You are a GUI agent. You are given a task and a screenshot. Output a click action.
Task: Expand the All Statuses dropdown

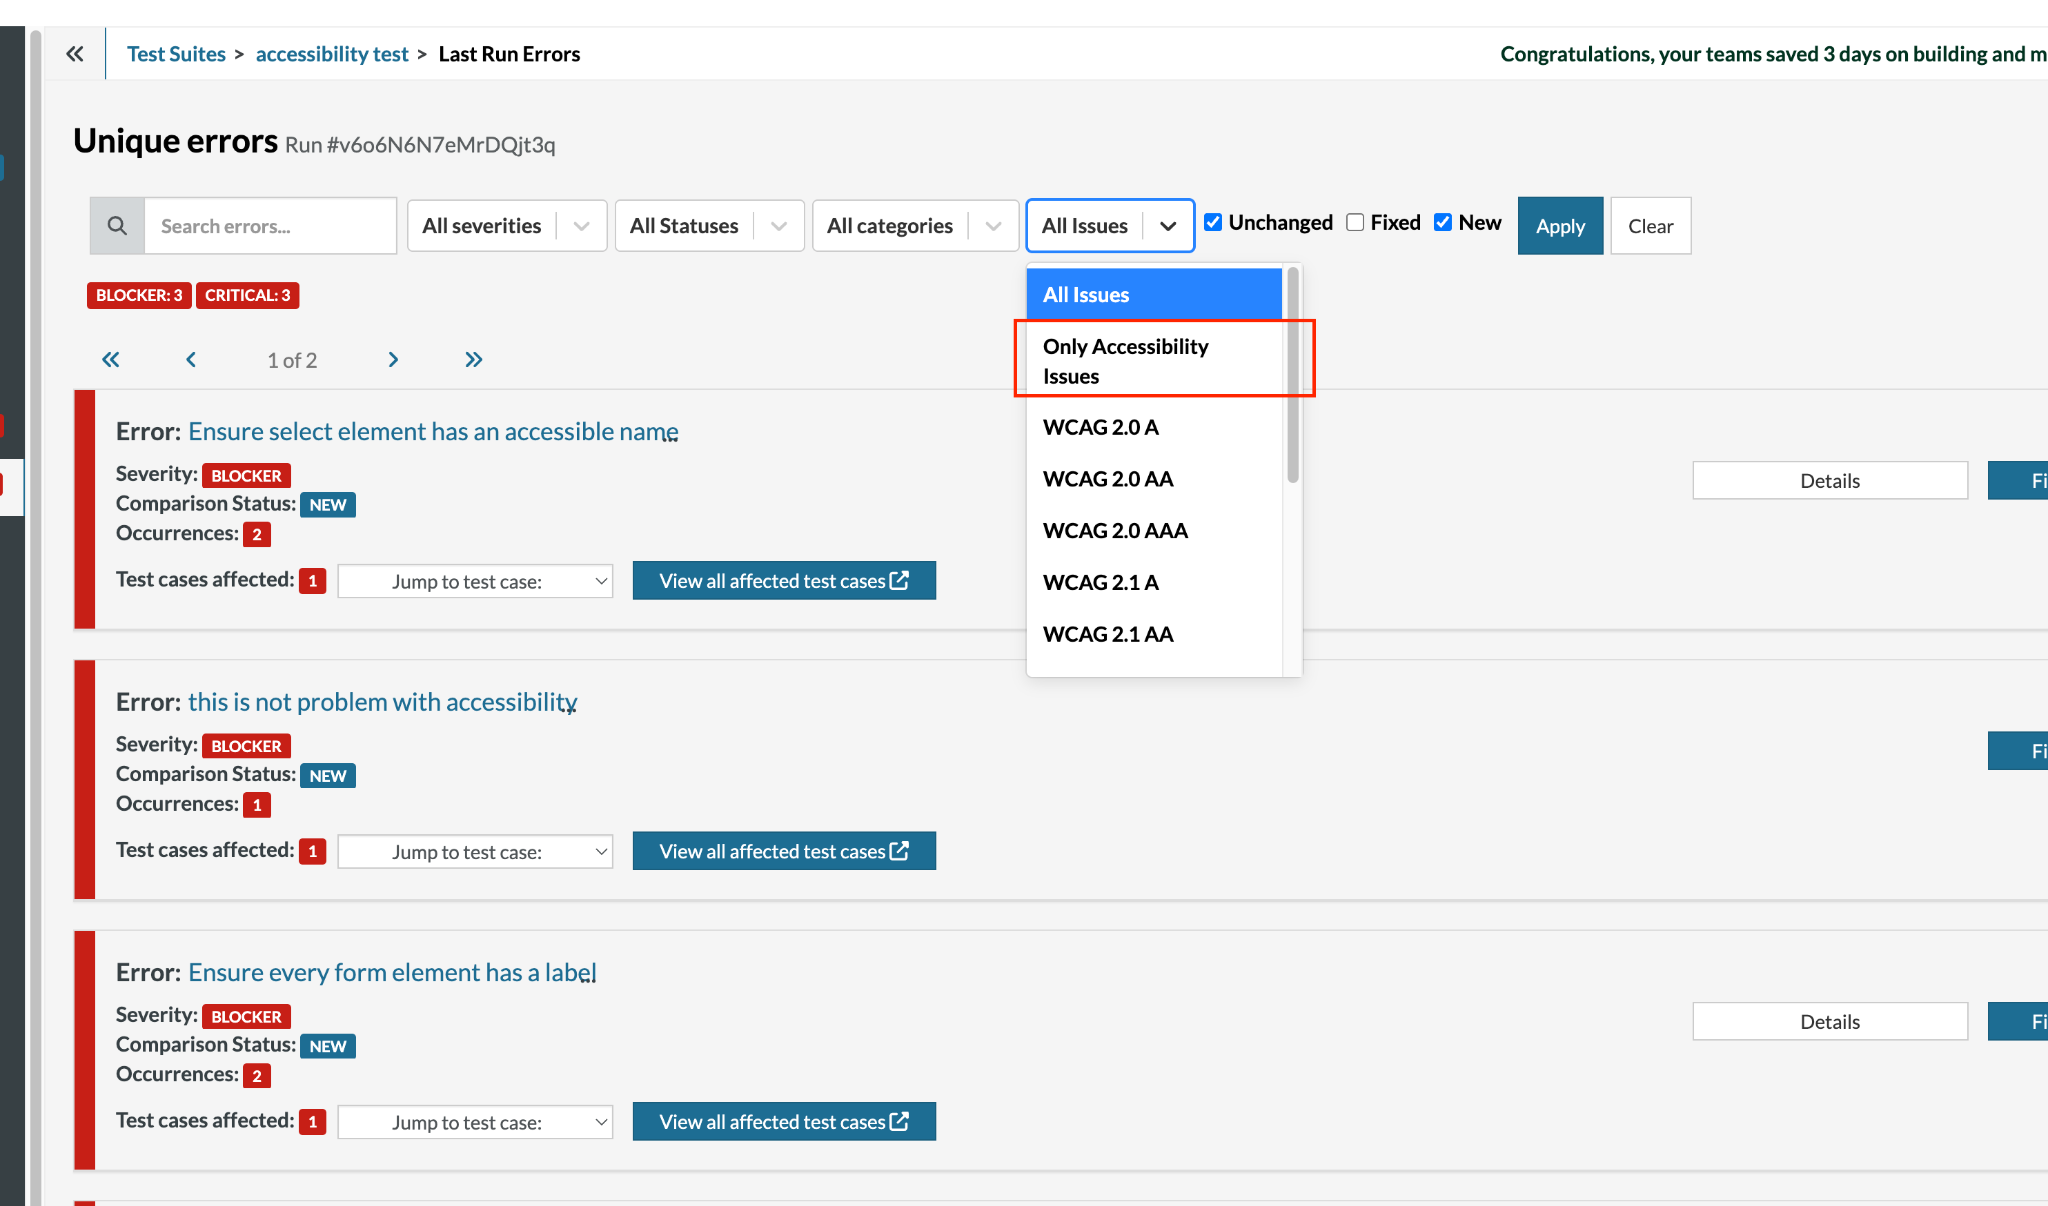709,226
